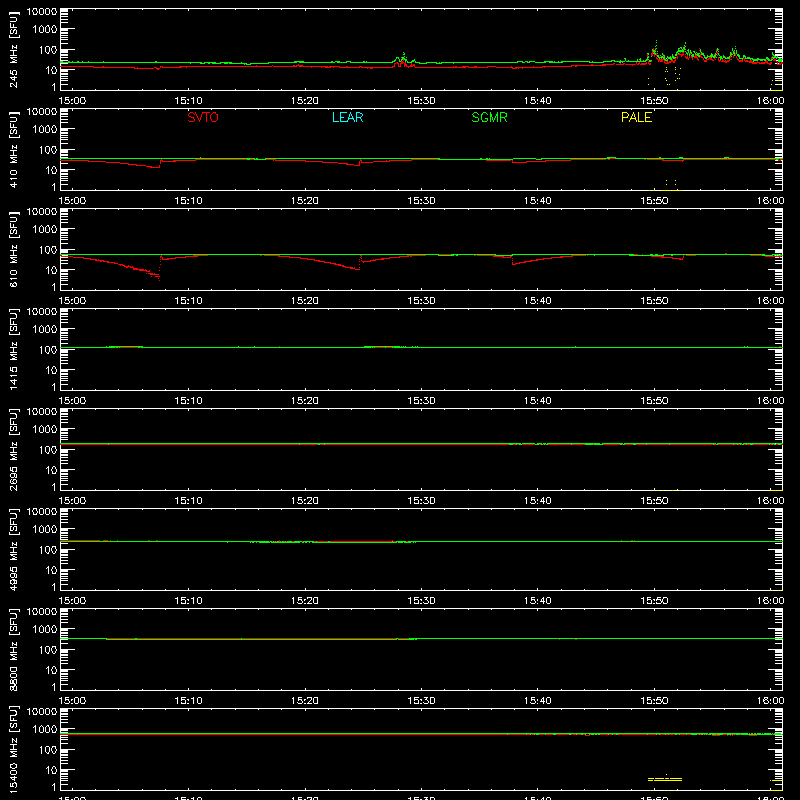The image size is (800, 800).
Task: Click the red SVTO legend label
Action: point(203,117)
